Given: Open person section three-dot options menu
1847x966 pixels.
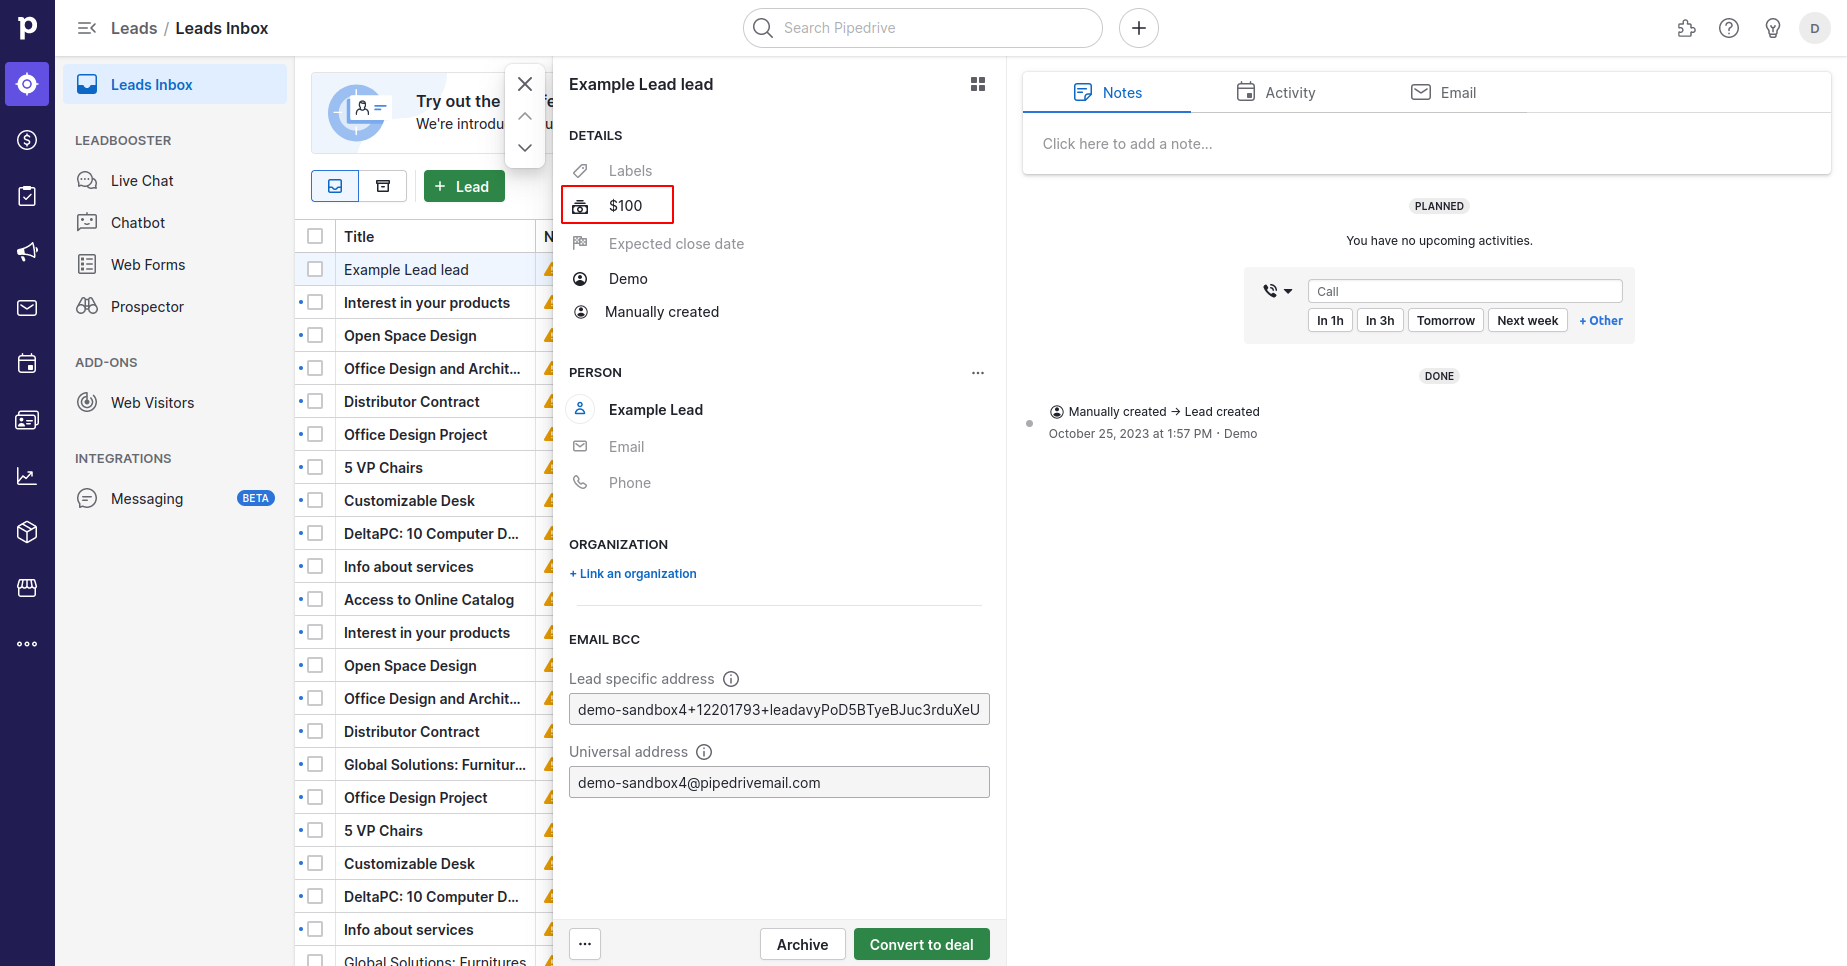Looking at the screenshot, I should pyautogui.click(x=978, y=373).
